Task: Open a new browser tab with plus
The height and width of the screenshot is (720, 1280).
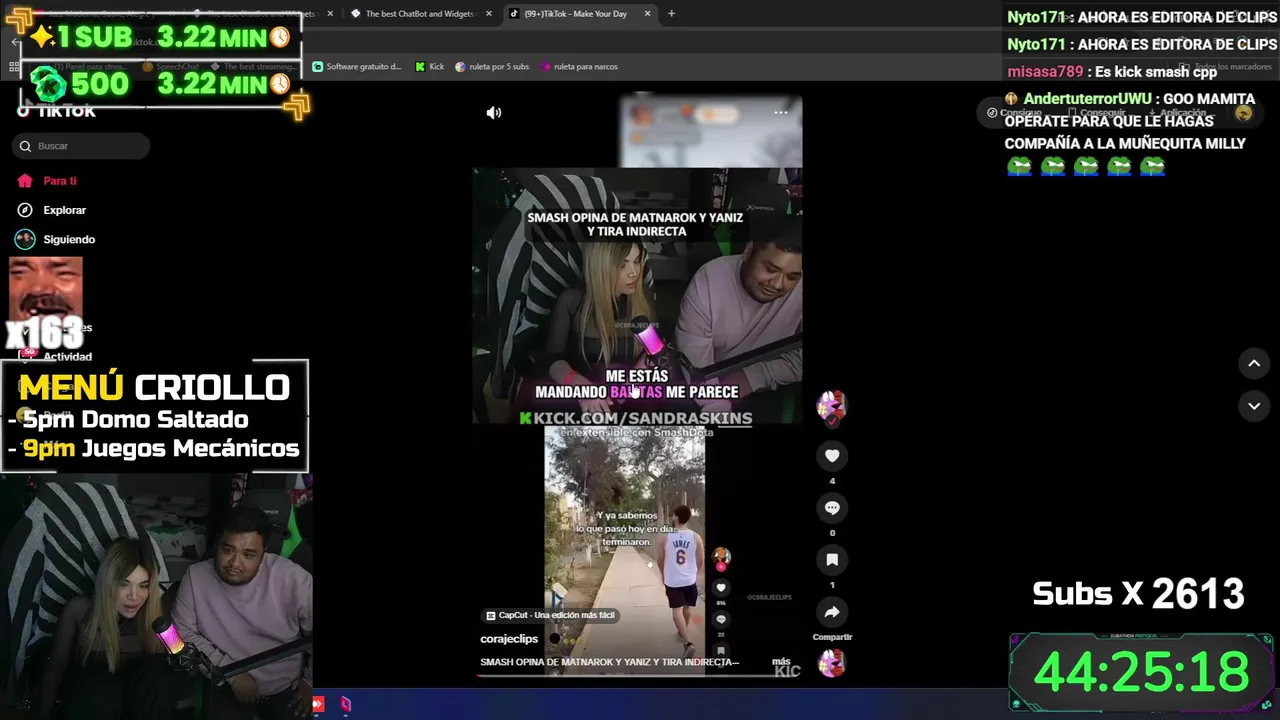Action: pos(671,14)
